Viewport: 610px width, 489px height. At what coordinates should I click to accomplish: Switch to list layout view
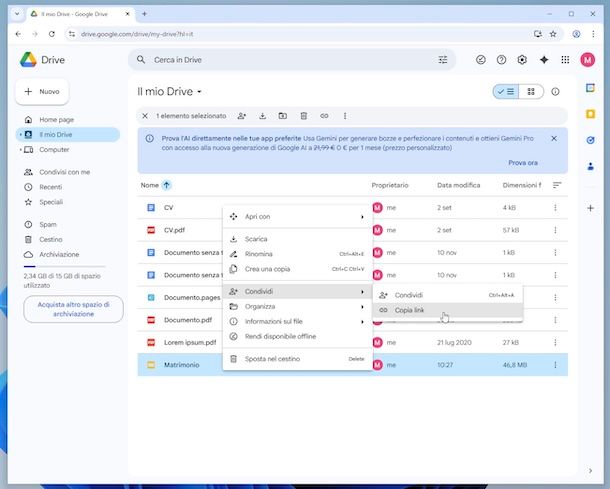click(507, 91)
